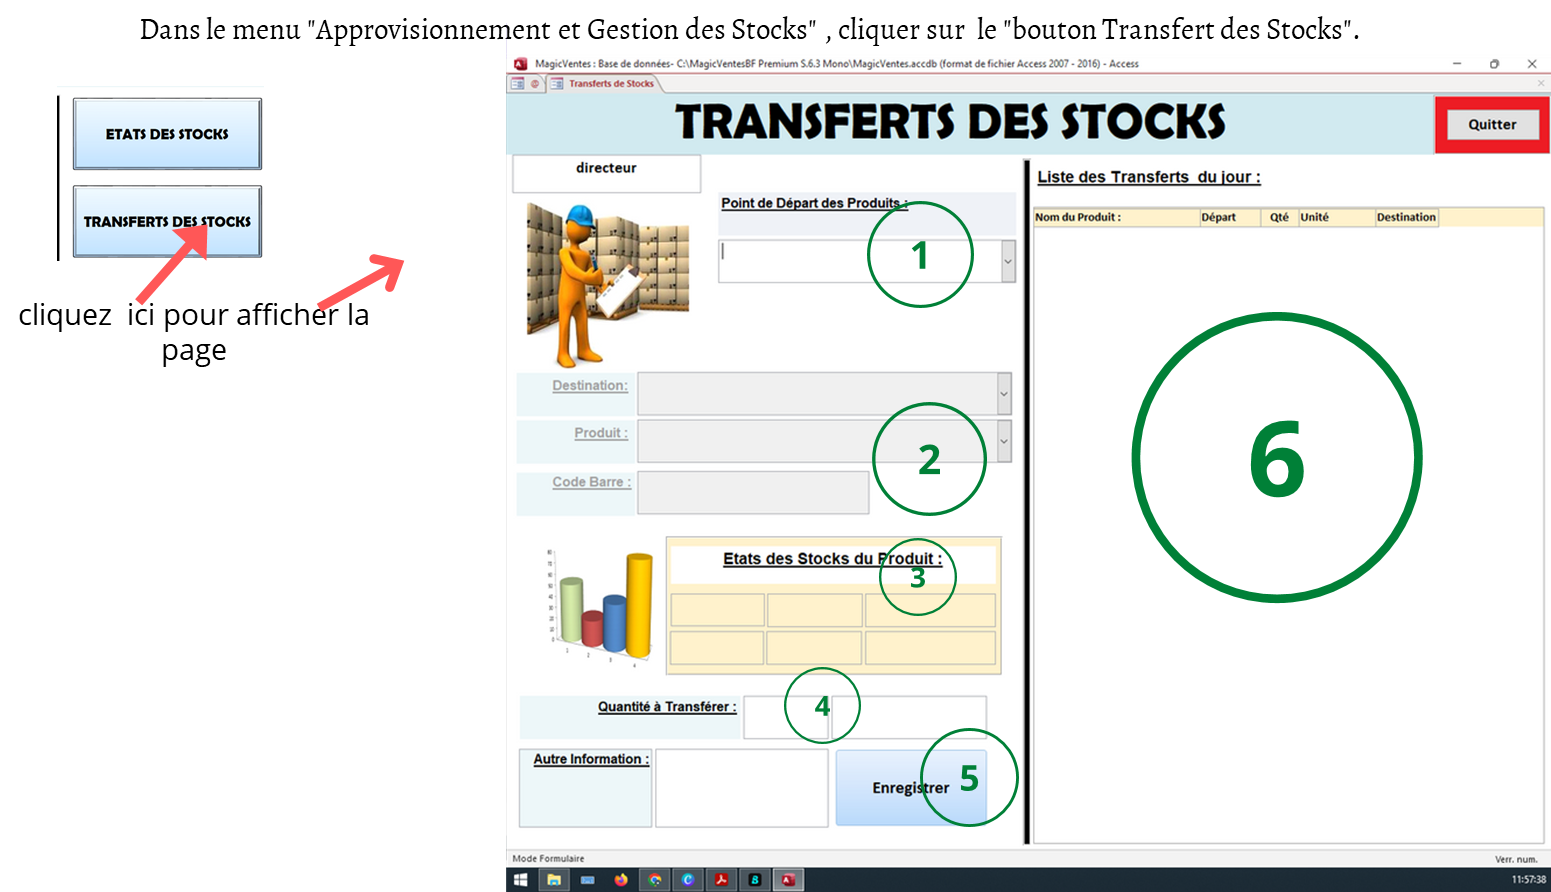1551x892 pixels.
Task: Open the Destination dropdown list
Action: coord(1003,394)
